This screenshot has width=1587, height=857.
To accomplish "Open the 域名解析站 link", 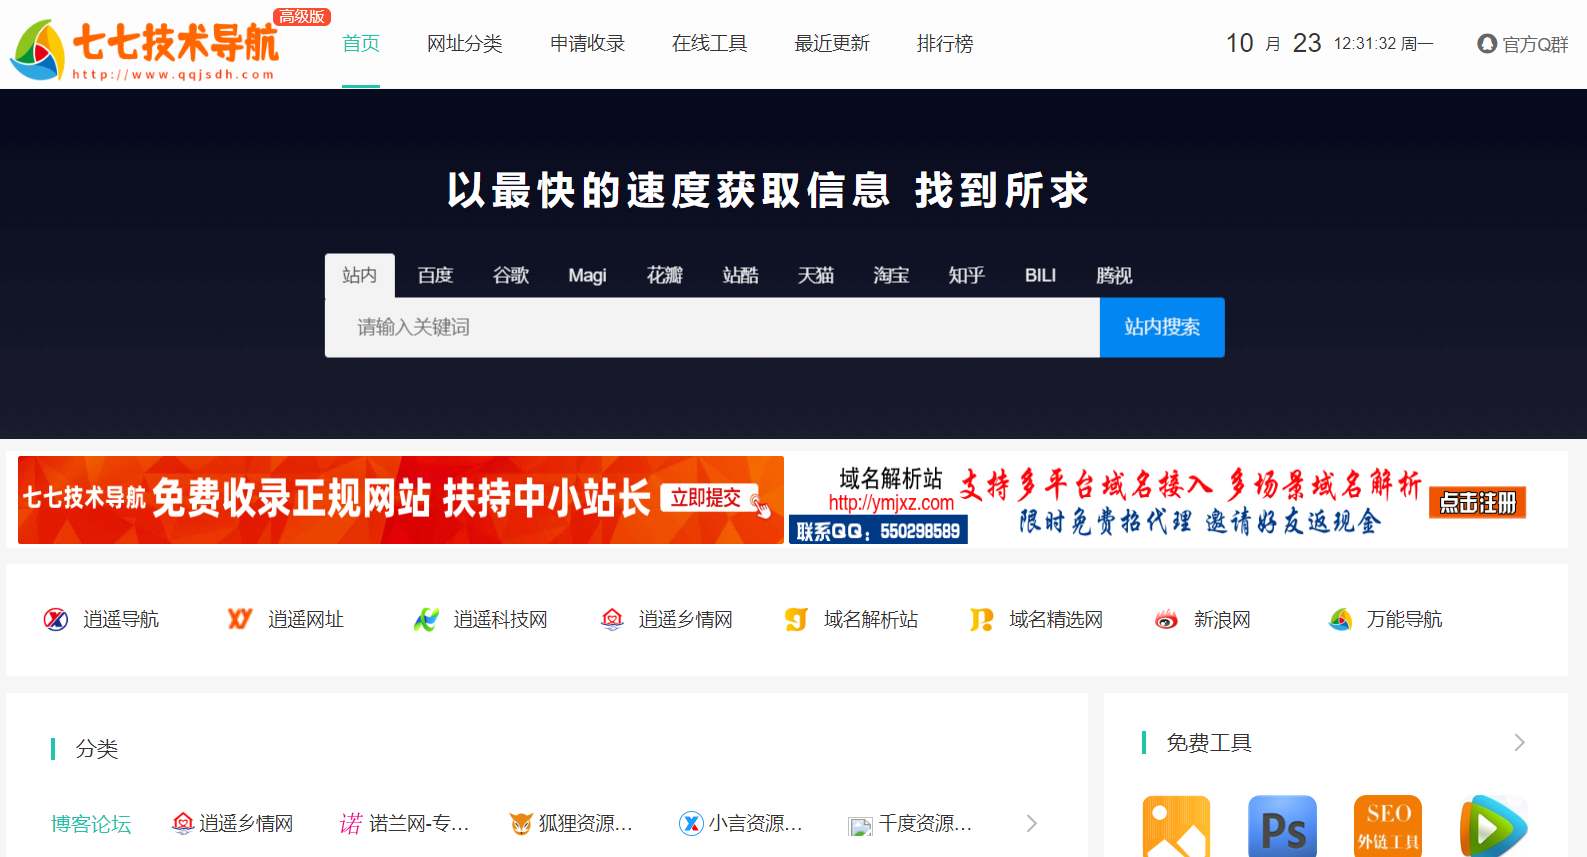I will (x=870, y=620).
